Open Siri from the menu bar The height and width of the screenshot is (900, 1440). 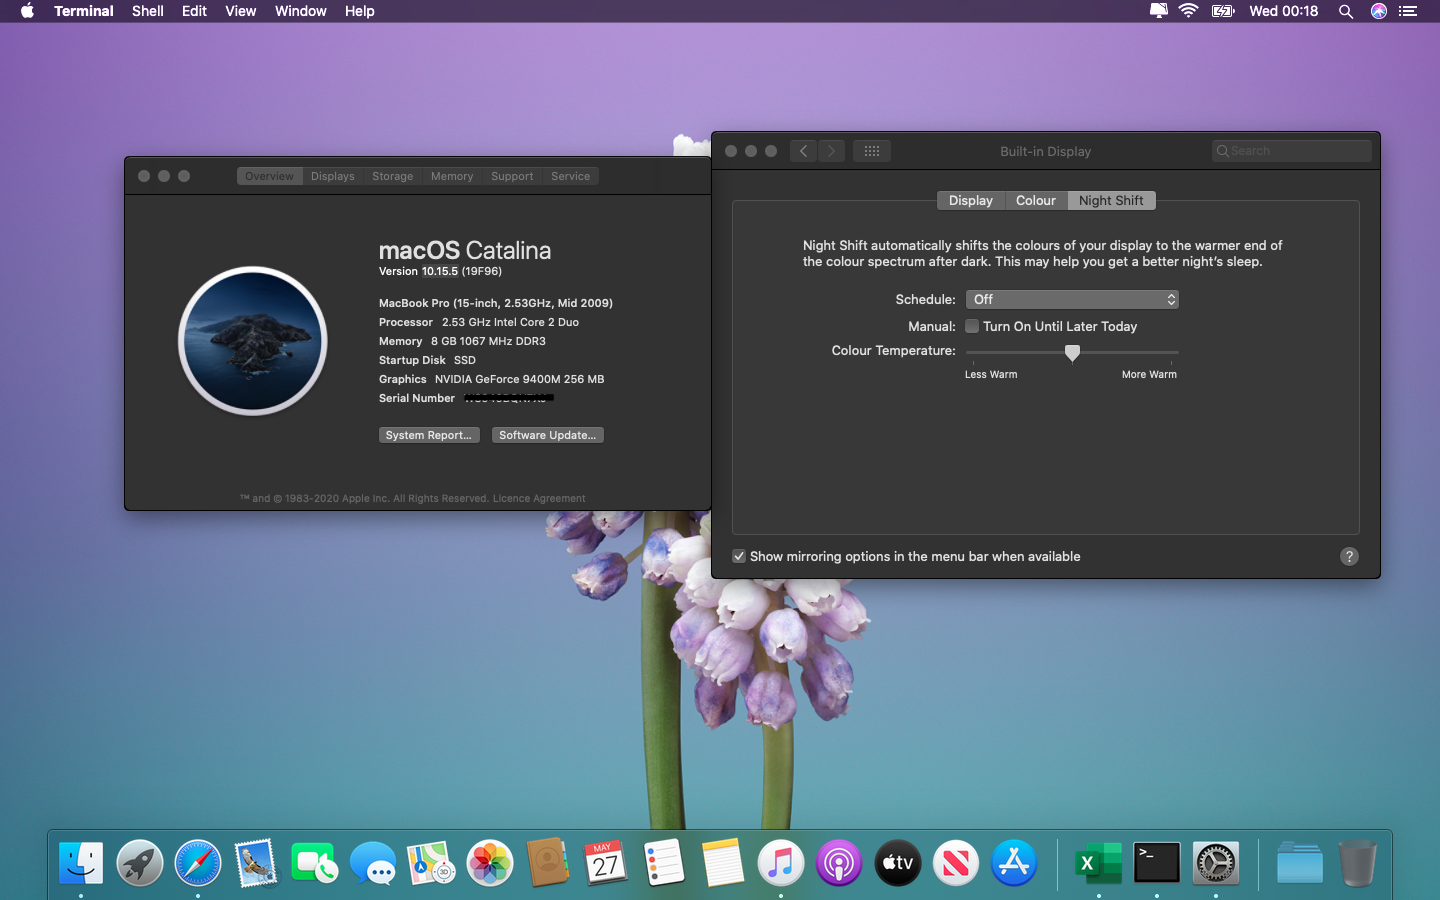pyautogui.click(x=1379, y=11)
